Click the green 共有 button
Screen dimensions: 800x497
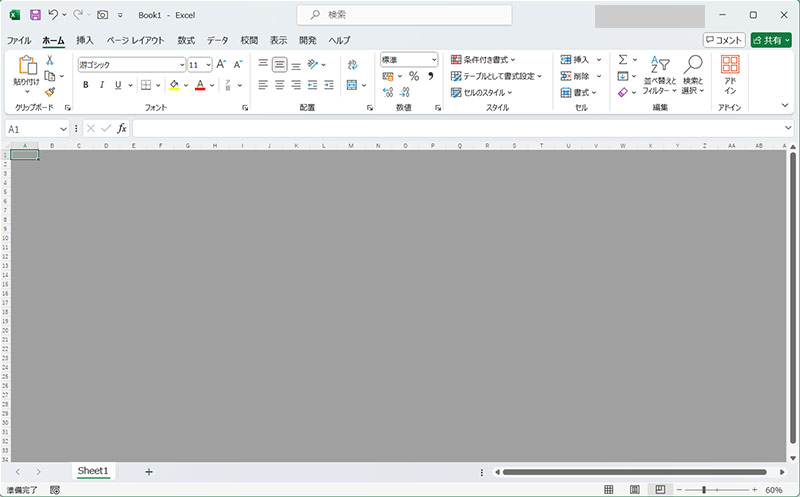point(771,40)
